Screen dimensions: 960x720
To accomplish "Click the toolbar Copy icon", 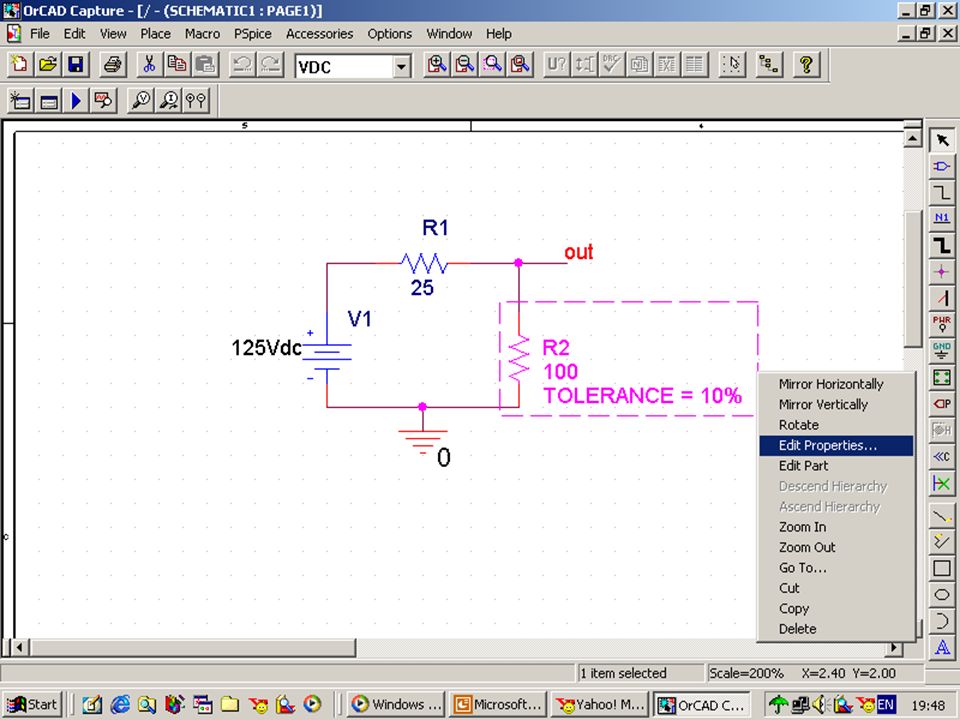I will (177, 64).
